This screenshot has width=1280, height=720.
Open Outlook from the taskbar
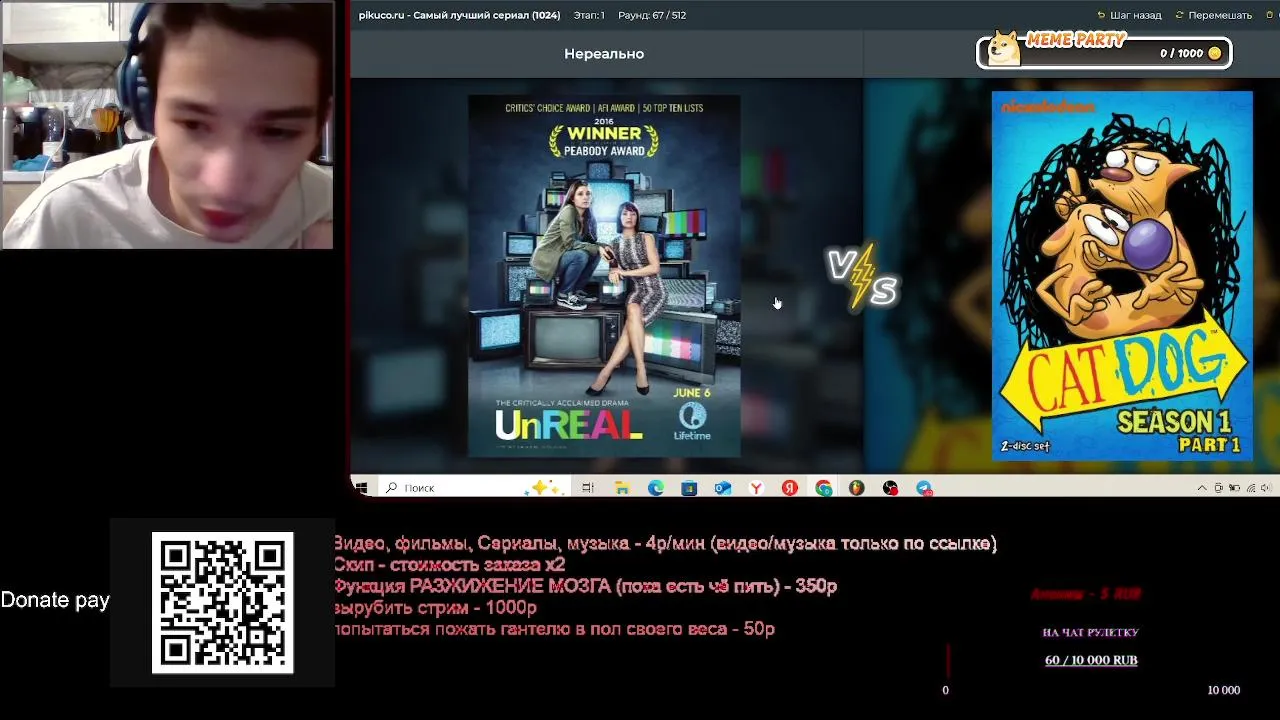tap(723, 488)
